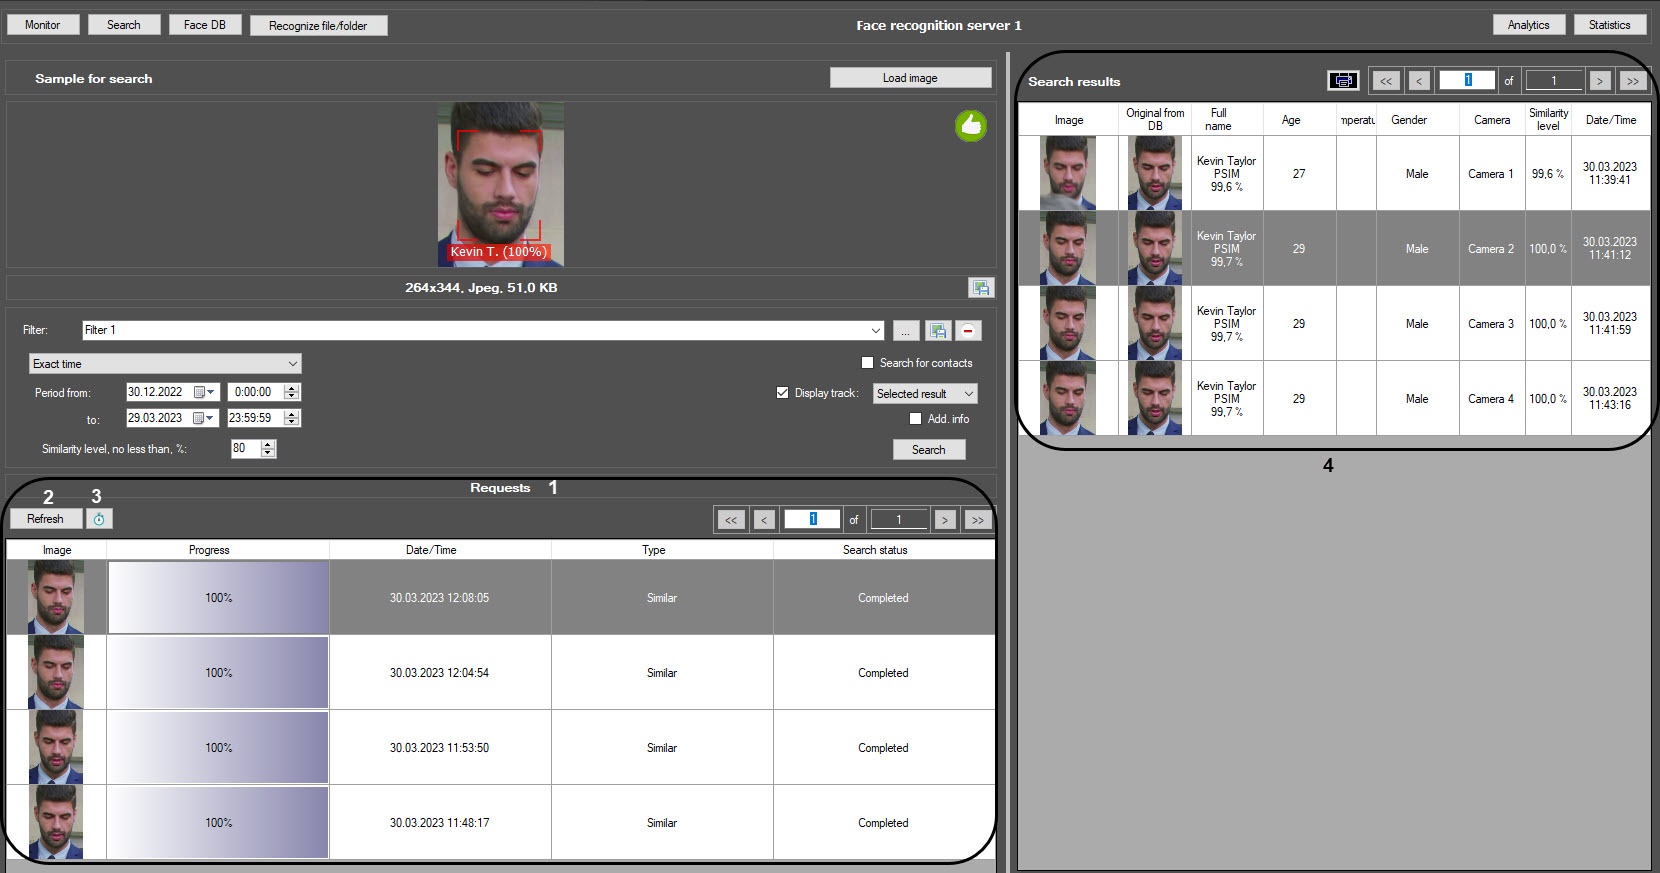Click the Requests page number field
The height and width of the screenshot is (873, 1660).
tap(812, 520)
